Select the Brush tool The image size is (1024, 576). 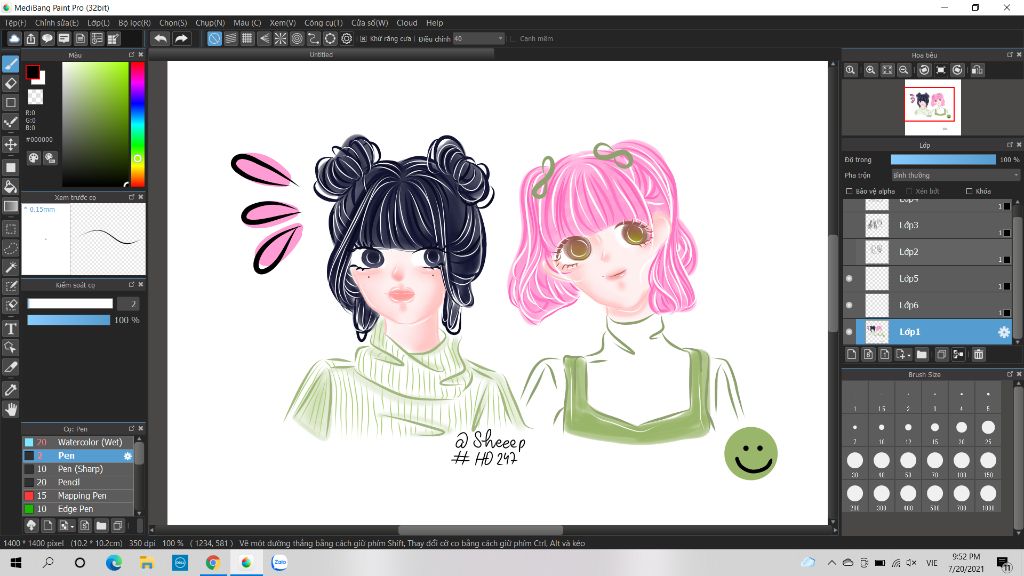[x=10, y=64]
